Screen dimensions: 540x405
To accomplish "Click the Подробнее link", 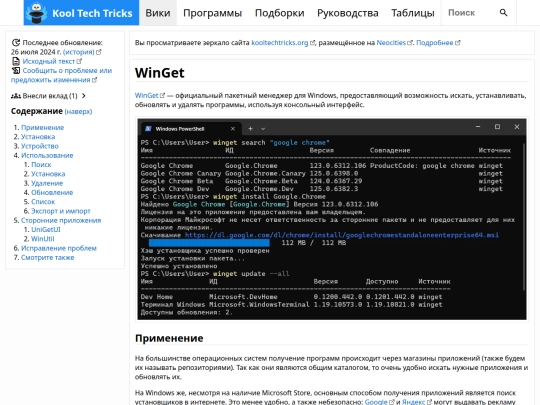I will pyautogui.click(x=435, y=43).
